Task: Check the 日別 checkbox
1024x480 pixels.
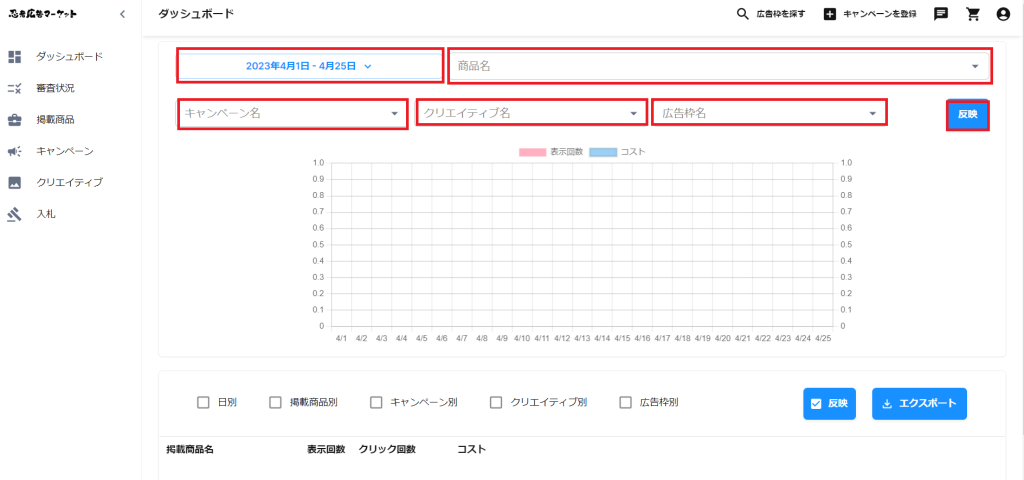Action: point(203,402)
